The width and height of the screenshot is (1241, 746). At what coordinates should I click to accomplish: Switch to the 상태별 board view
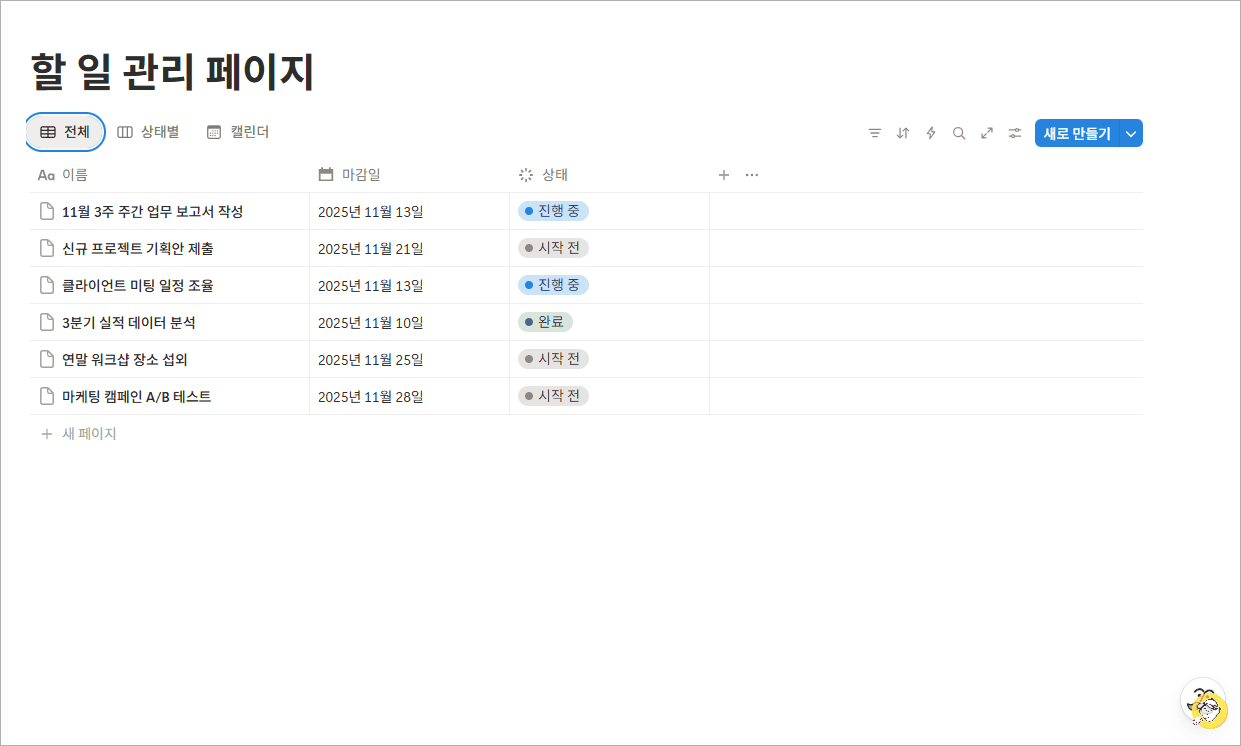click(148, 131)
